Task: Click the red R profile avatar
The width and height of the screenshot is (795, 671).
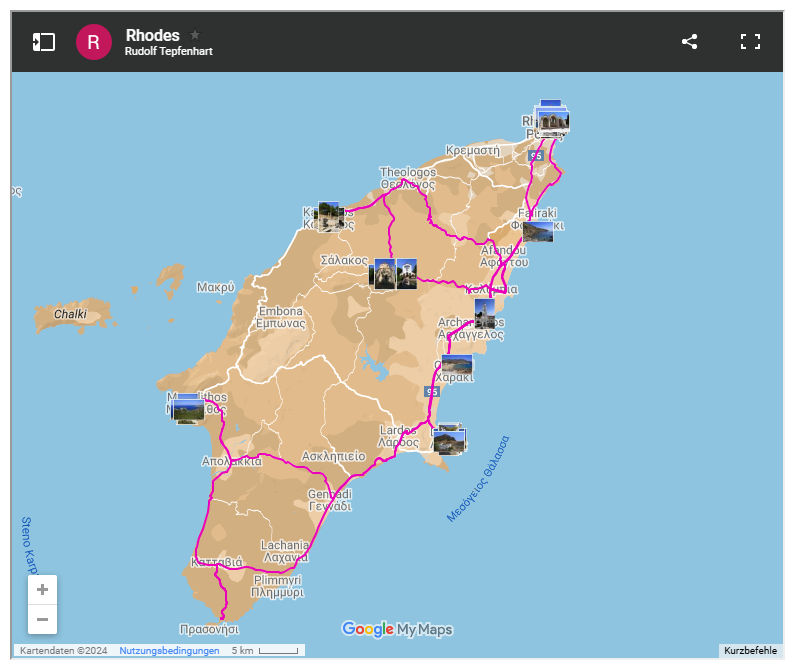Action: pyautogui.click(x=94, y=42)
